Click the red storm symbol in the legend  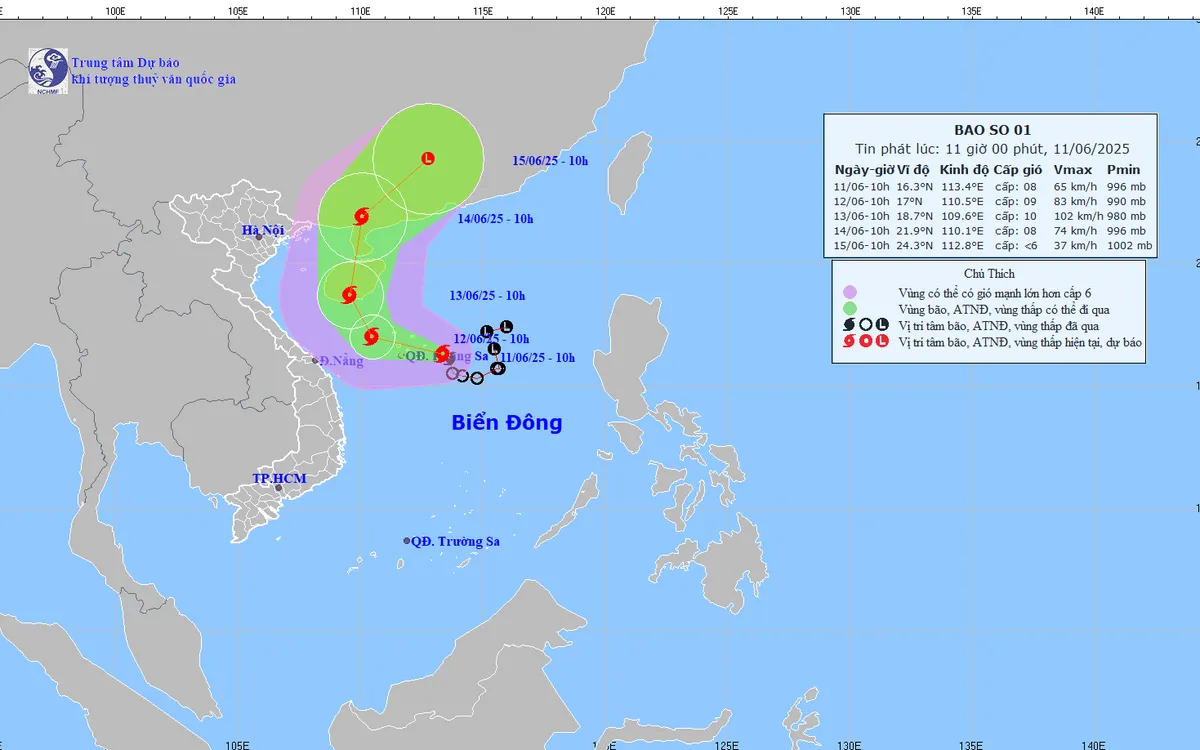point(850,342)
